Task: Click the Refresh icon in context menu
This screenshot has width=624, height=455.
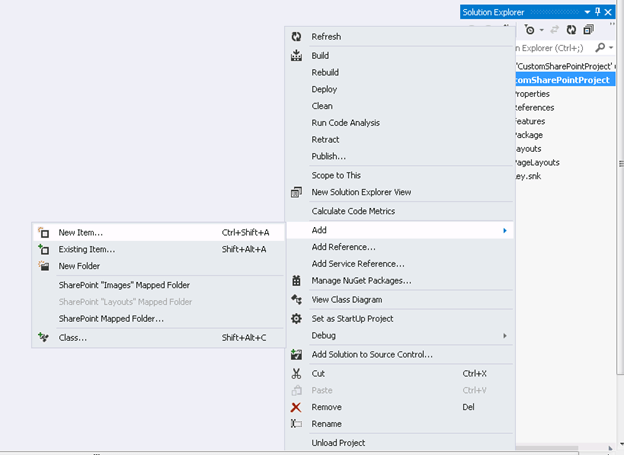Action: pos(296,37)
